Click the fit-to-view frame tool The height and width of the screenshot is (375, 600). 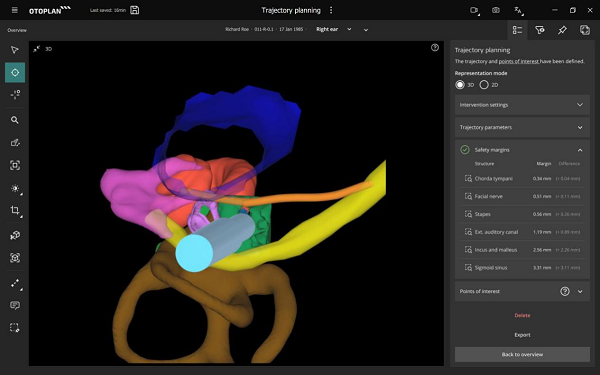15,165
